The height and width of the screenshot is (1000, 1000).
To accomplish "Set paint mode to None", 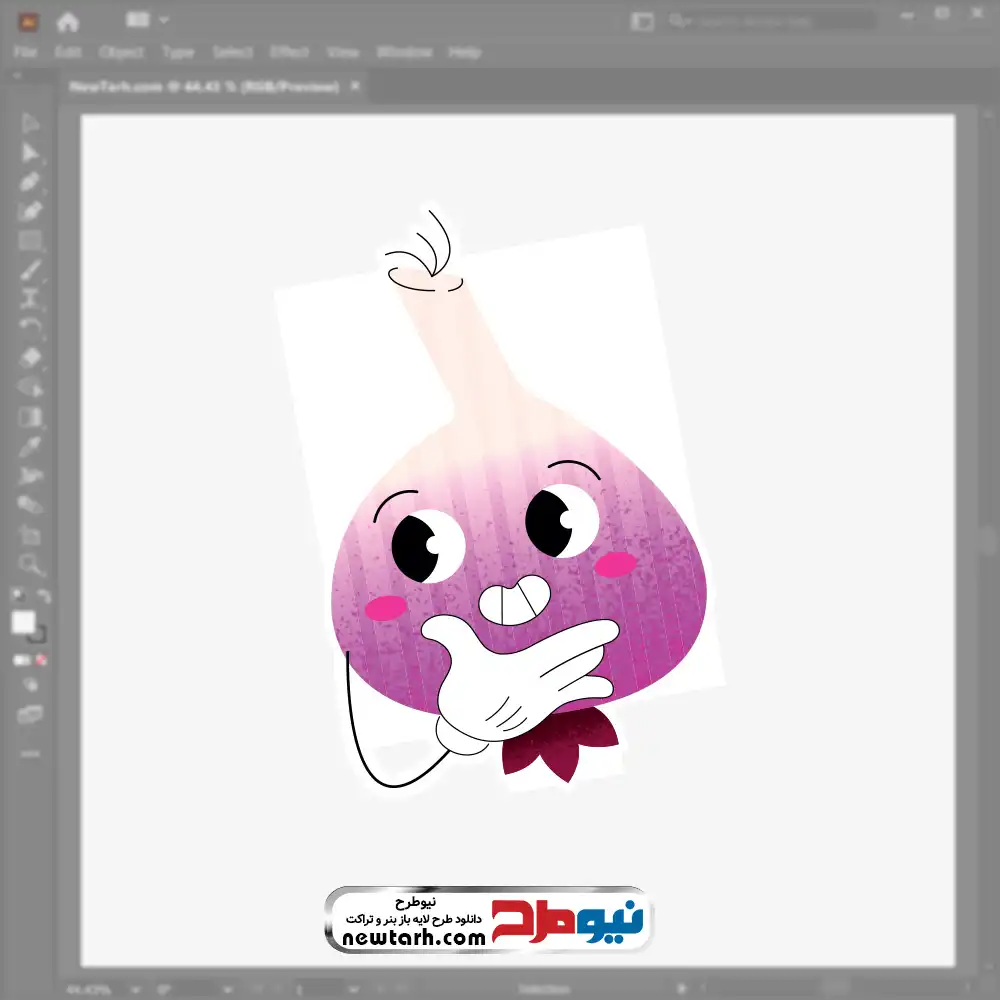I will [42, 660].
